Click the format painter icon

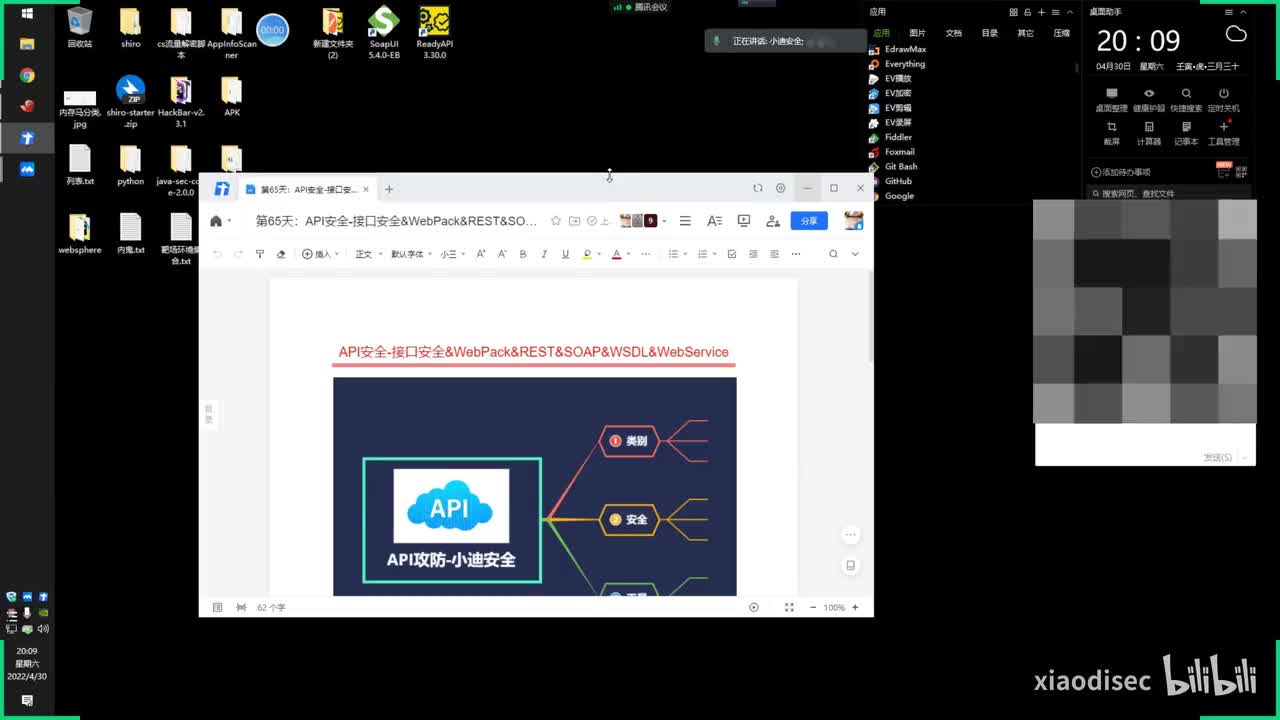click(260, 254)
